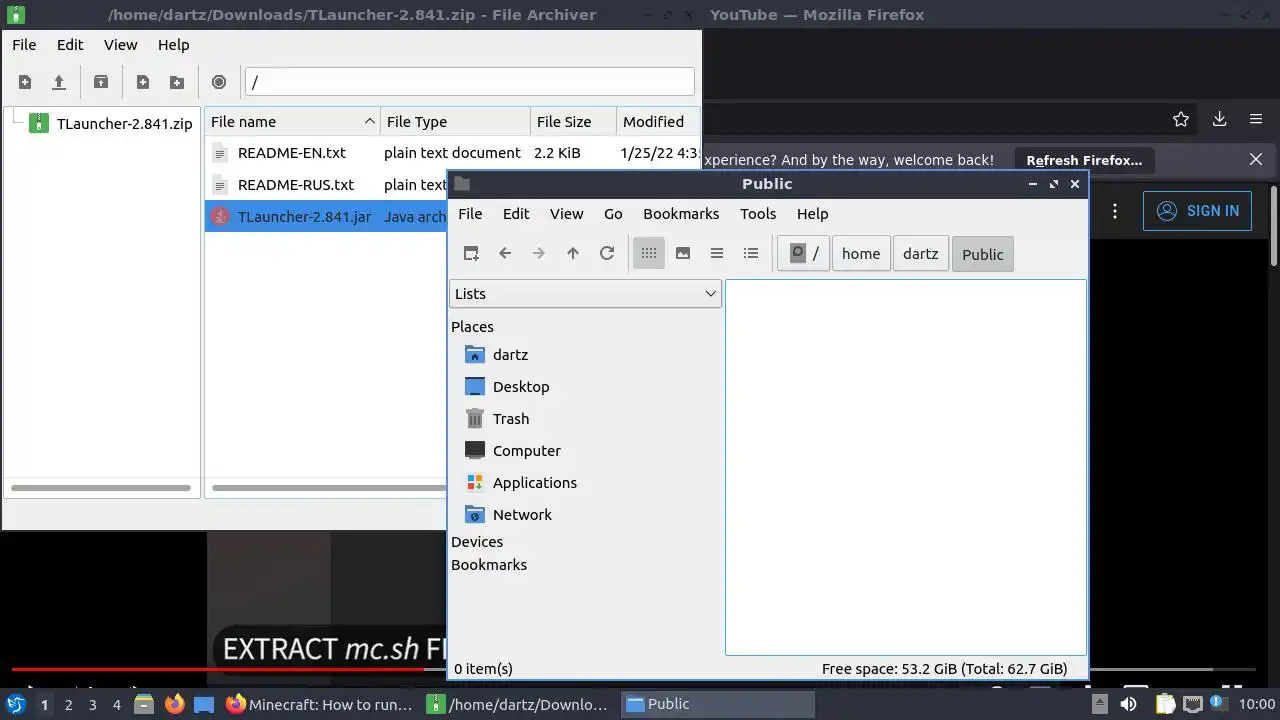Click the home path button
Viewport: 1280px width, 720px height.
click(x=861, y=254)
